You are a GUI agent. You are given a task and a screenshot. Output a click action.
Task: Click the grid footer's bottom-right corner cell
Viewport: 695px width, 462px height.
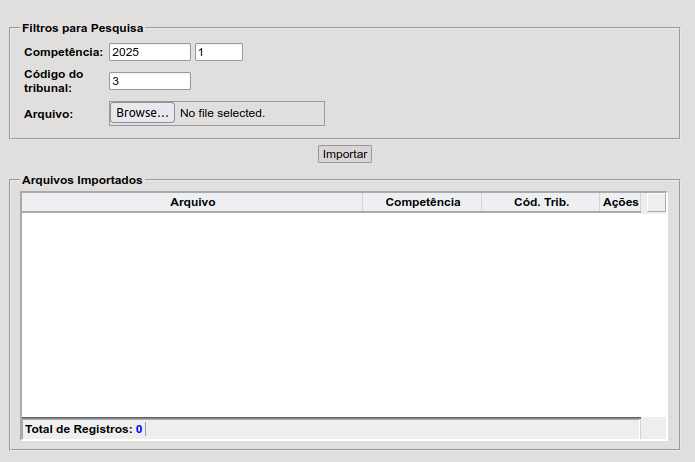[x=653, y=428]
